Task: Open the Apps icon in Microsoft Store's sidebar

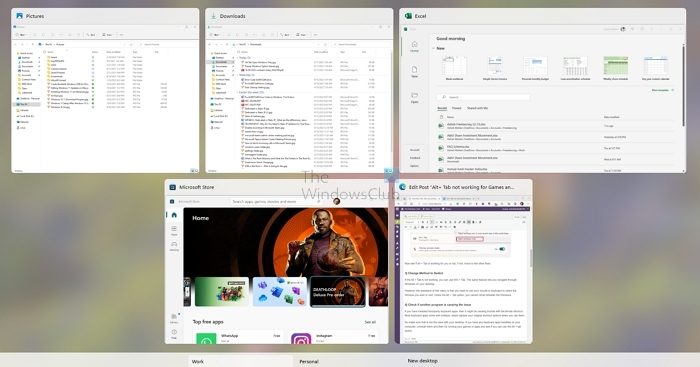Action: [174, 229]
